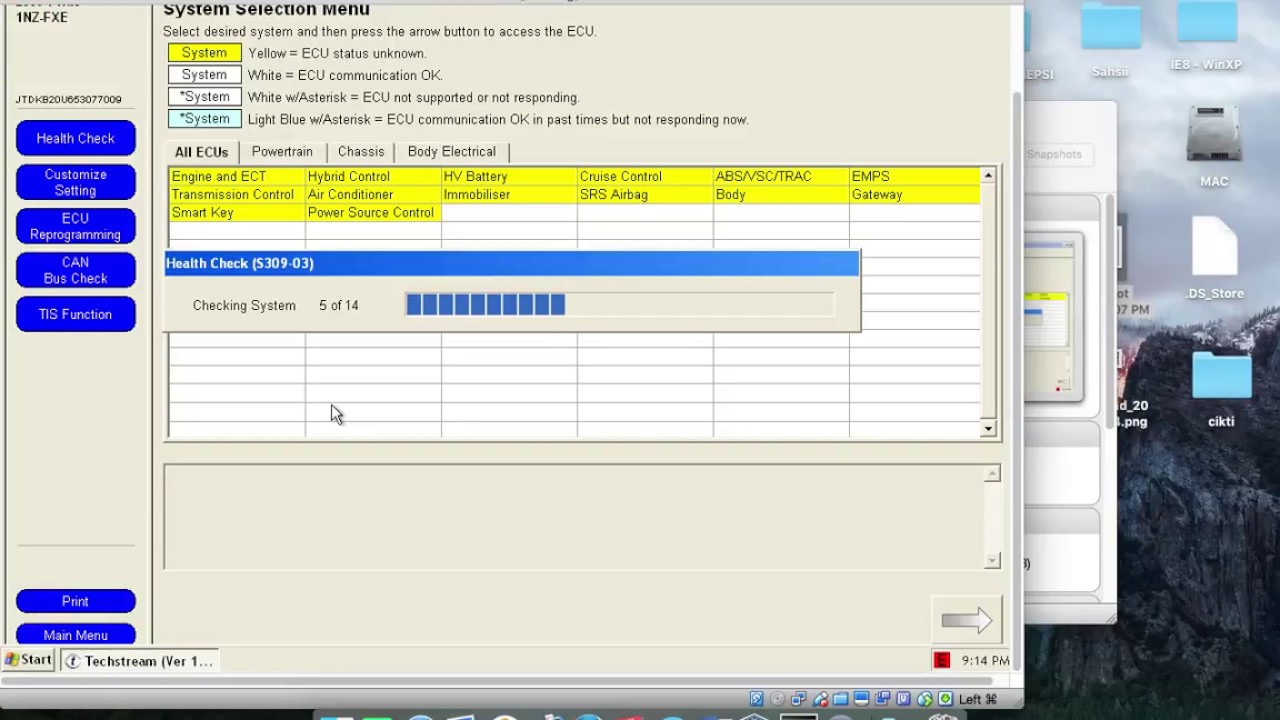This screenshot has width=1280, height=720.
Task: Select ABS/VSC/TRAC system
Action: (x=781, y=176)
